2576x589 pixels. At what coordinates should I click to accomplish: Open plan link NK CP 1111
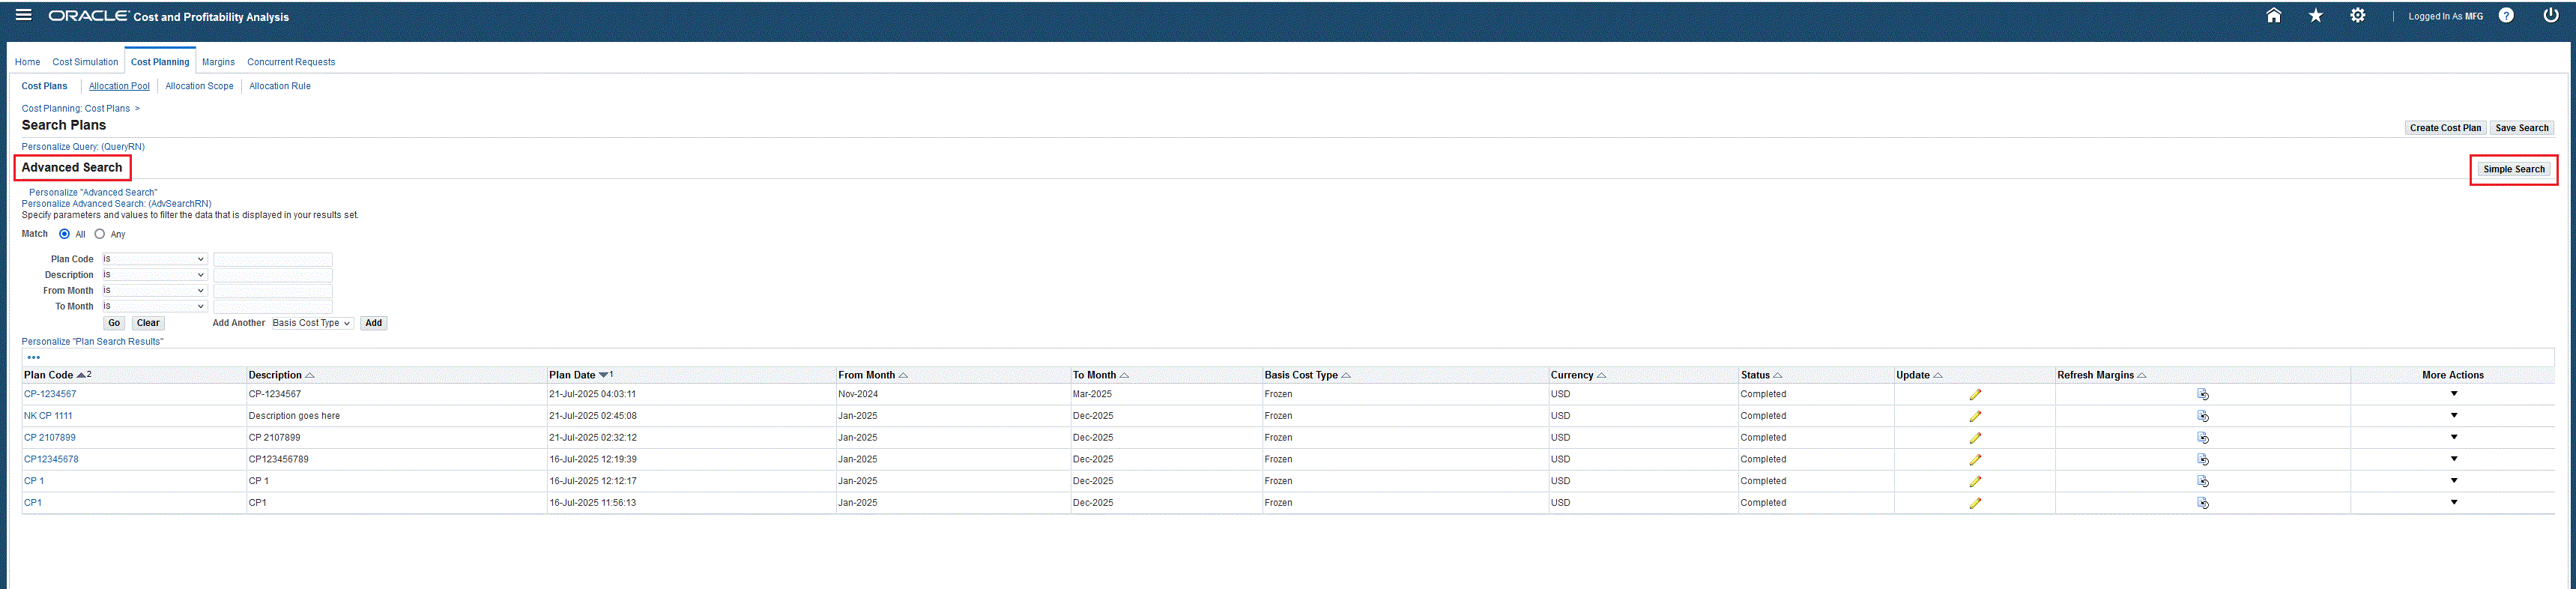pyautogui.click(x=48, y=416)
